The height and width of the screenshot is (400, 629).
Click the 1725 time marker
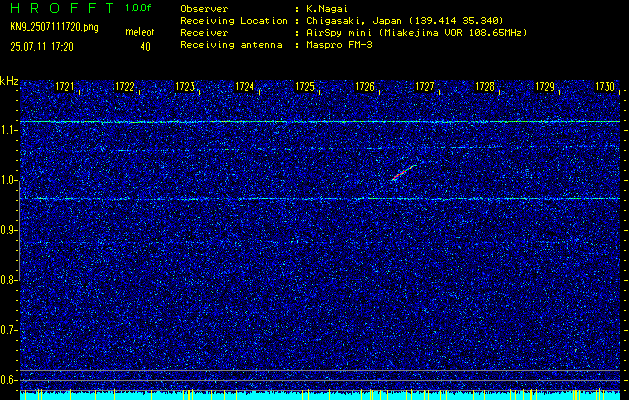tap(304, 87)
